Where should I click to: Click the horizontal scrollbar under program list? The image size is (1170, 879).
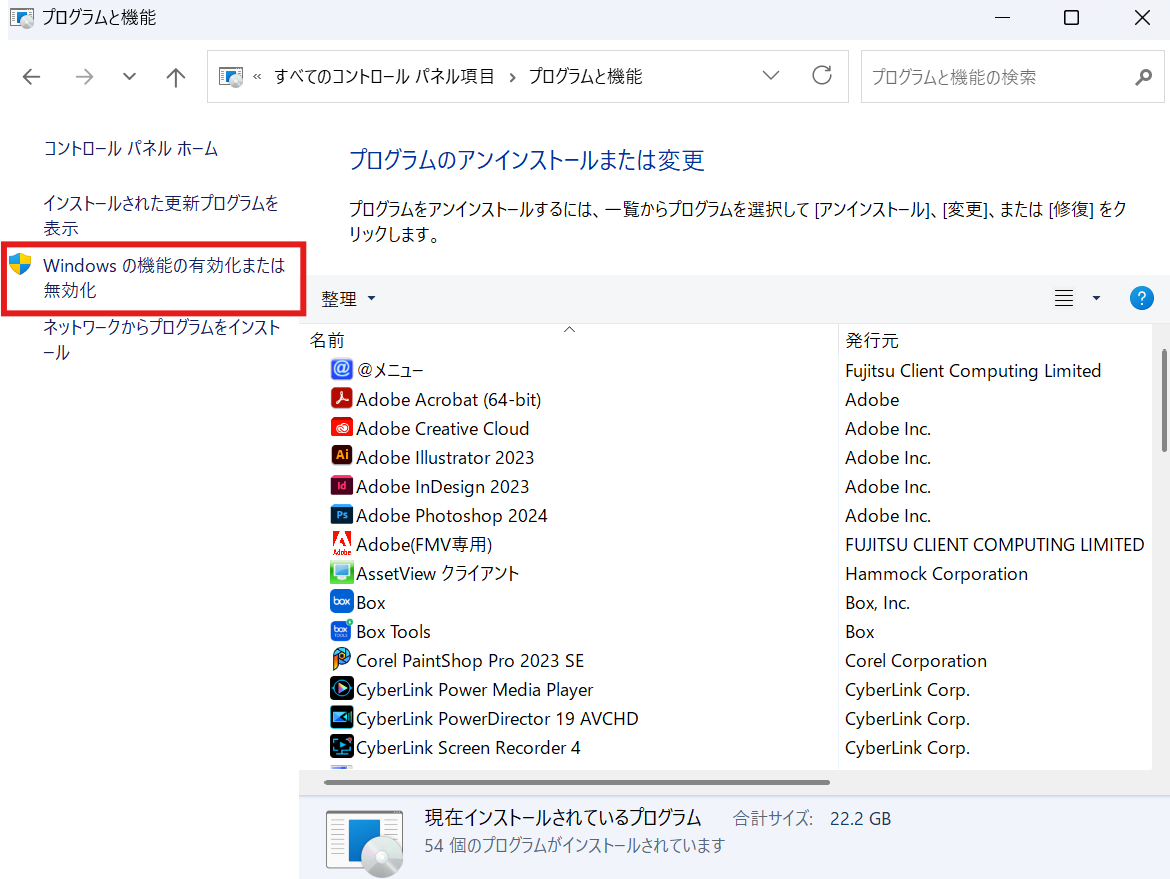click(577, 782)
